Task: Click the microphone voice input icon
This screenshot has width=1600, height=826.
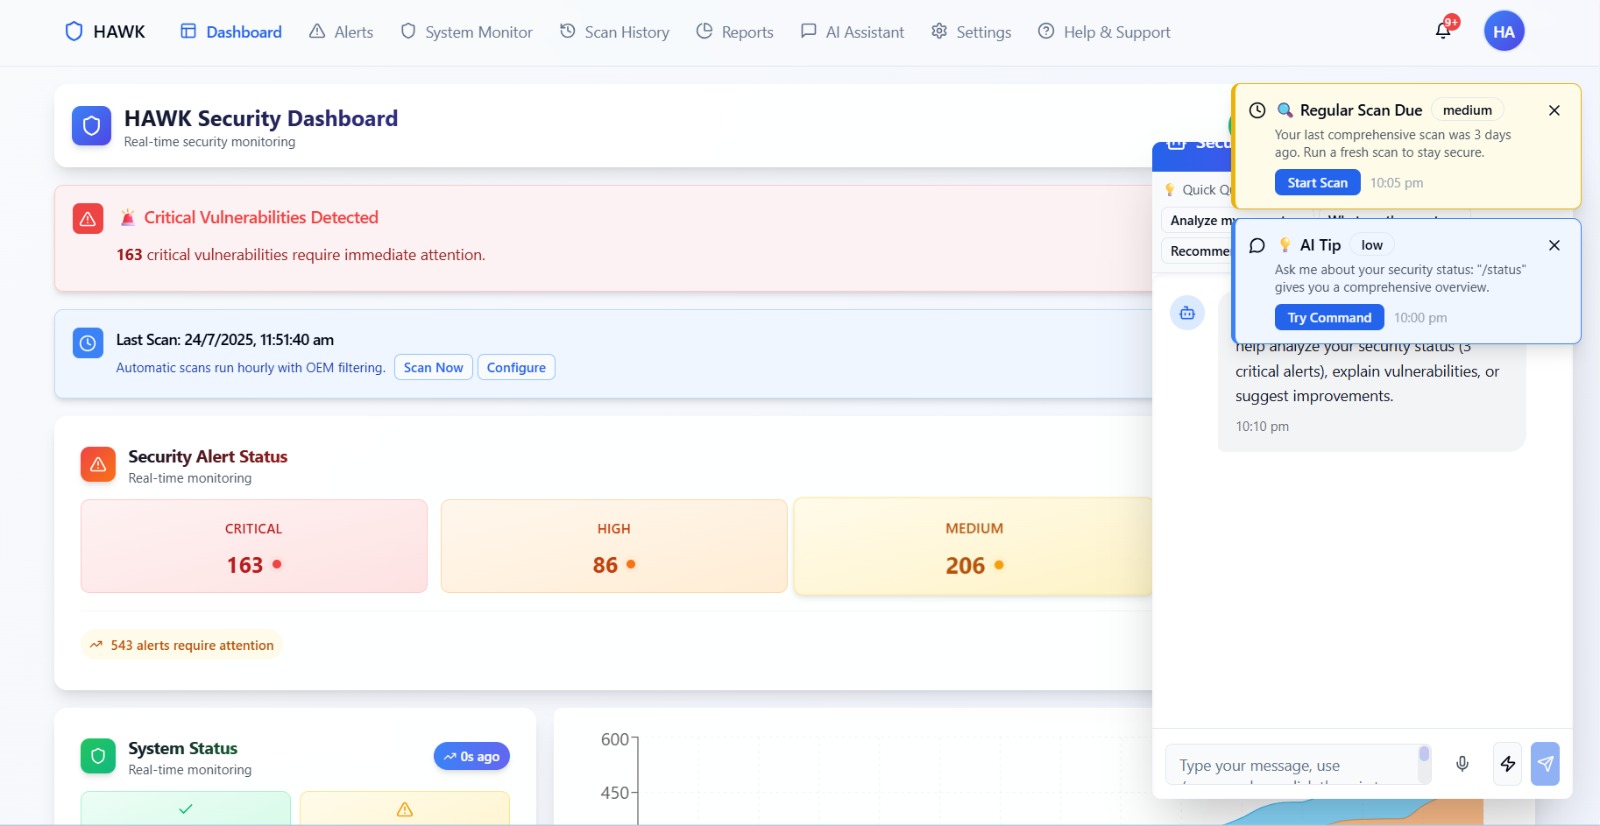Action: [1462, 764]
